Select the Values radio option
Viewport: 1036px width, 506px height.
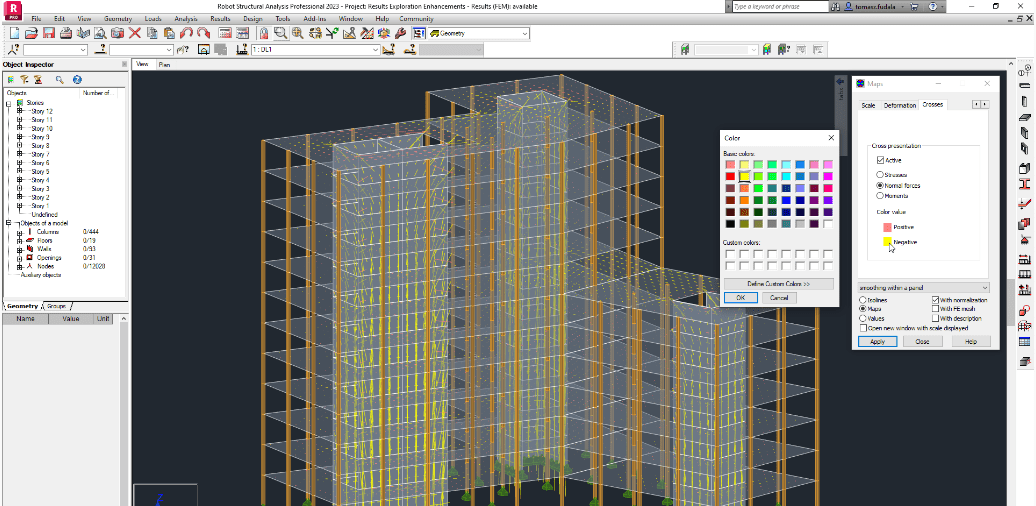click(x=862, y=318)
